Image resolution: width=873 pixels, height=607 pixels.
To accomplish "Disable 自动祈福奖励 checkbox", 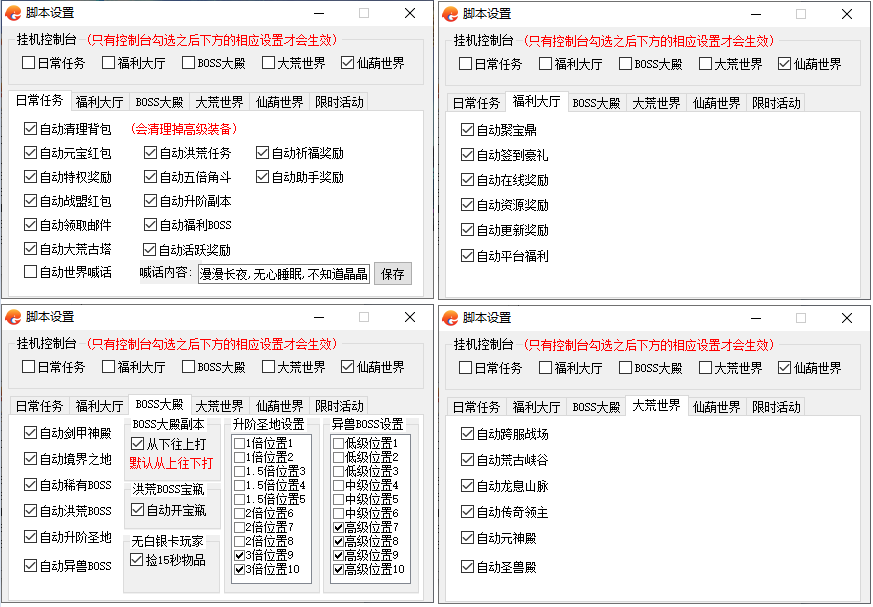I will click(x=263, y=153).
